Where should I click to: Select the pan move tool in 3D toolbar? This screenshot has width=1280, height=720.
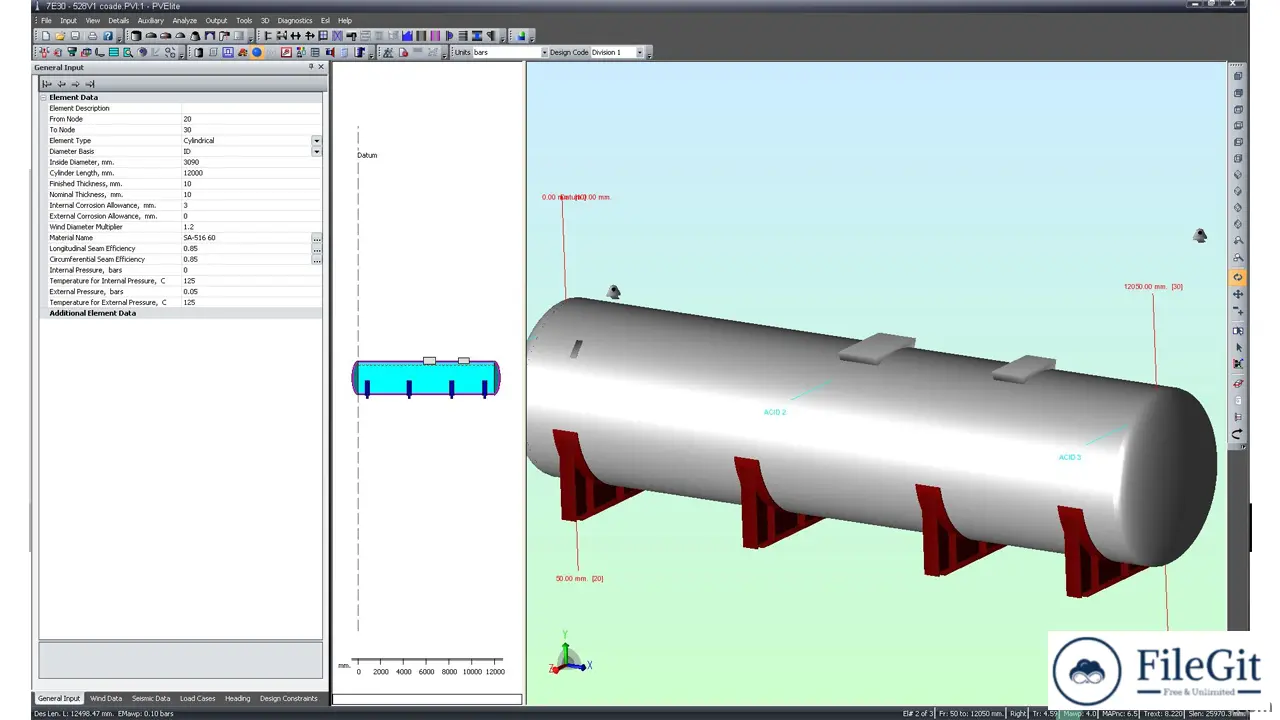(x=1238, y=294)
